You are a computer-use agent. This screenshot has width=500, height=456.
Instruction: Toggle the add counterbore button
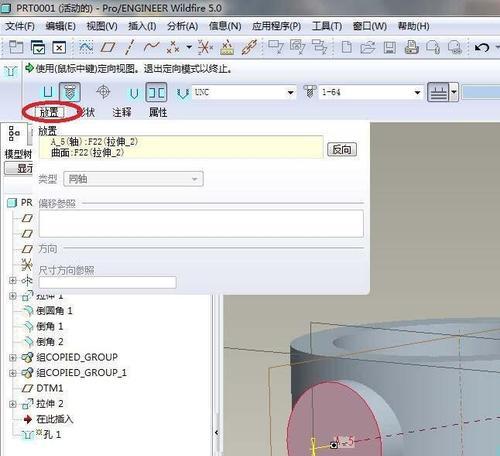[x=156, y=92]
